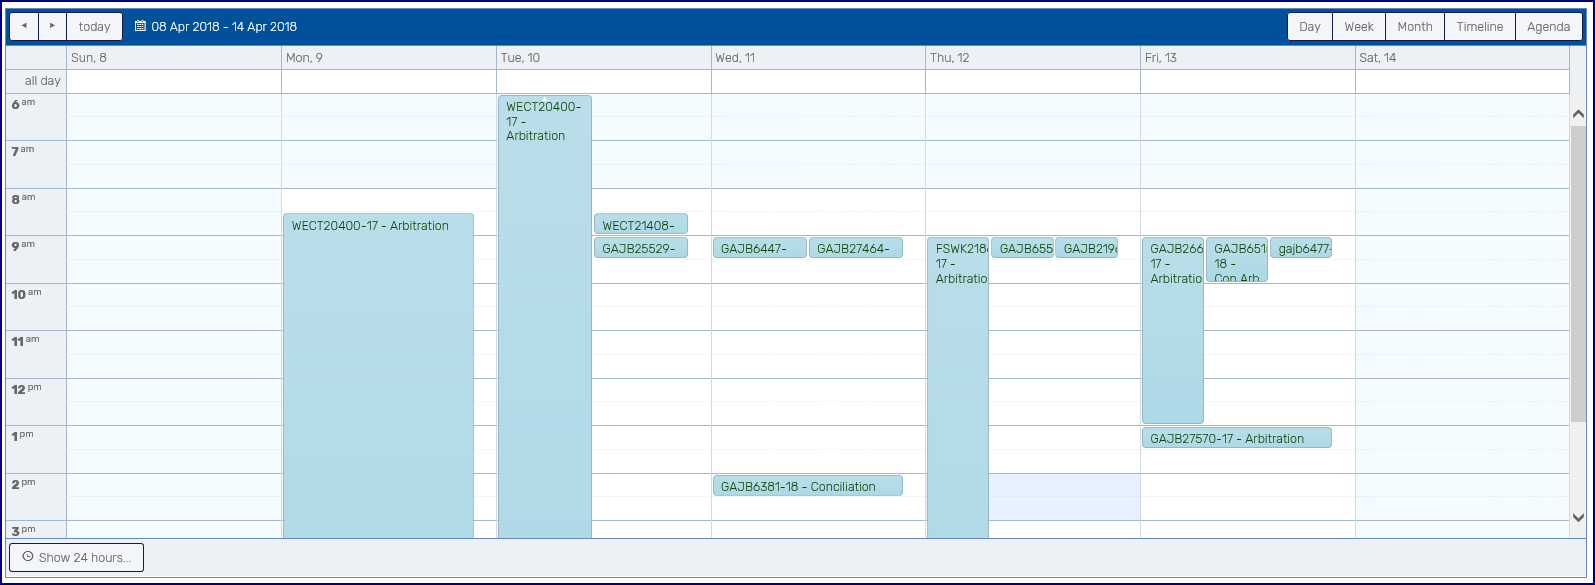Image resolution: width=1595 pixels, height=585 pixels.
Task: Select Thu, 12 column header
Action: pyautogui.click(x=1033, y=58)
